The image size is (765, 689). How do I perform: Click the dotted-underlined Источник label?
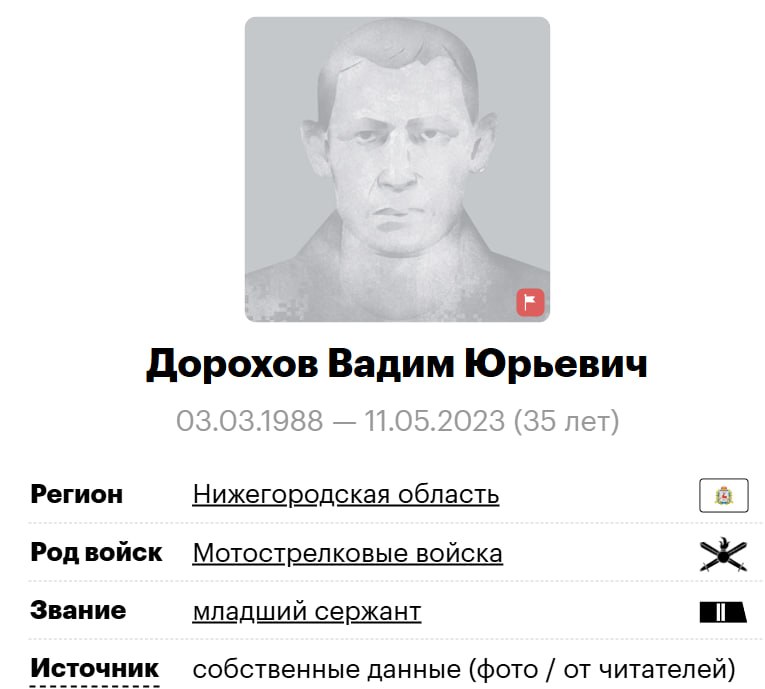(x=95, y=668)
